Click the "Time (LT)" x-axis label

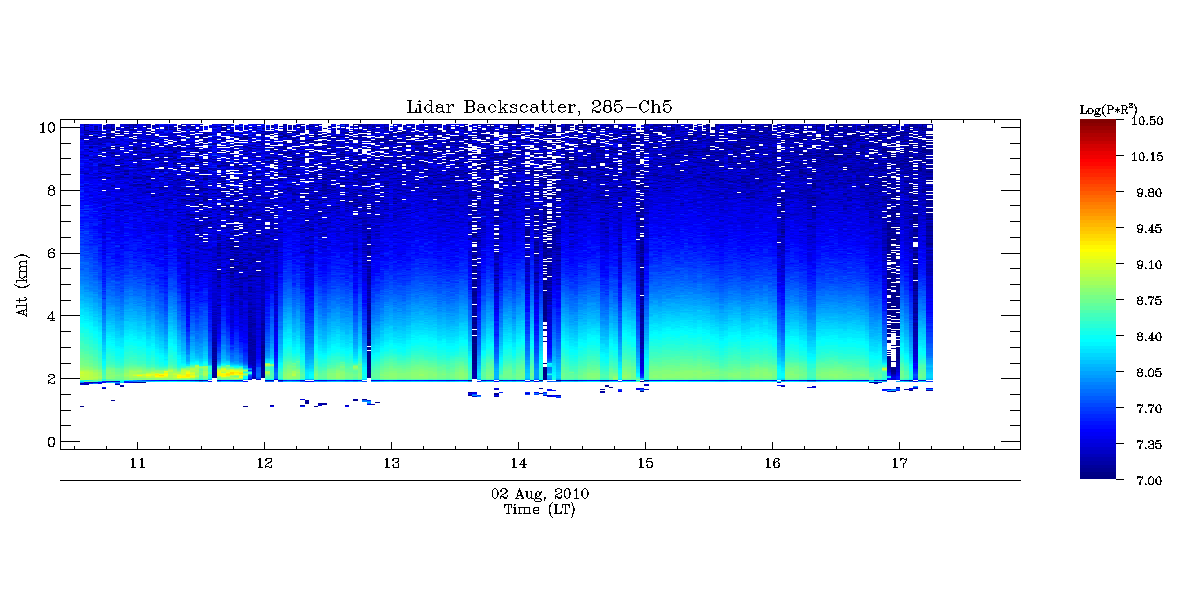tap(539, 510)
